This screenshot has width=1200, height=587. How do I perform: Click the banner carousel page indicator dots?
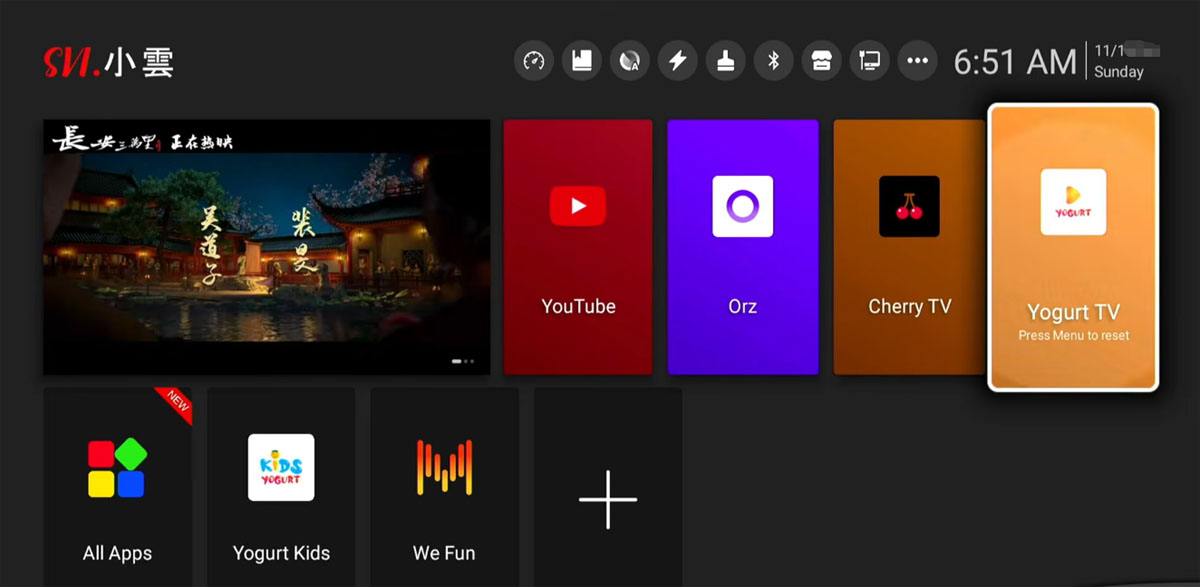click(x=463, y=360)
